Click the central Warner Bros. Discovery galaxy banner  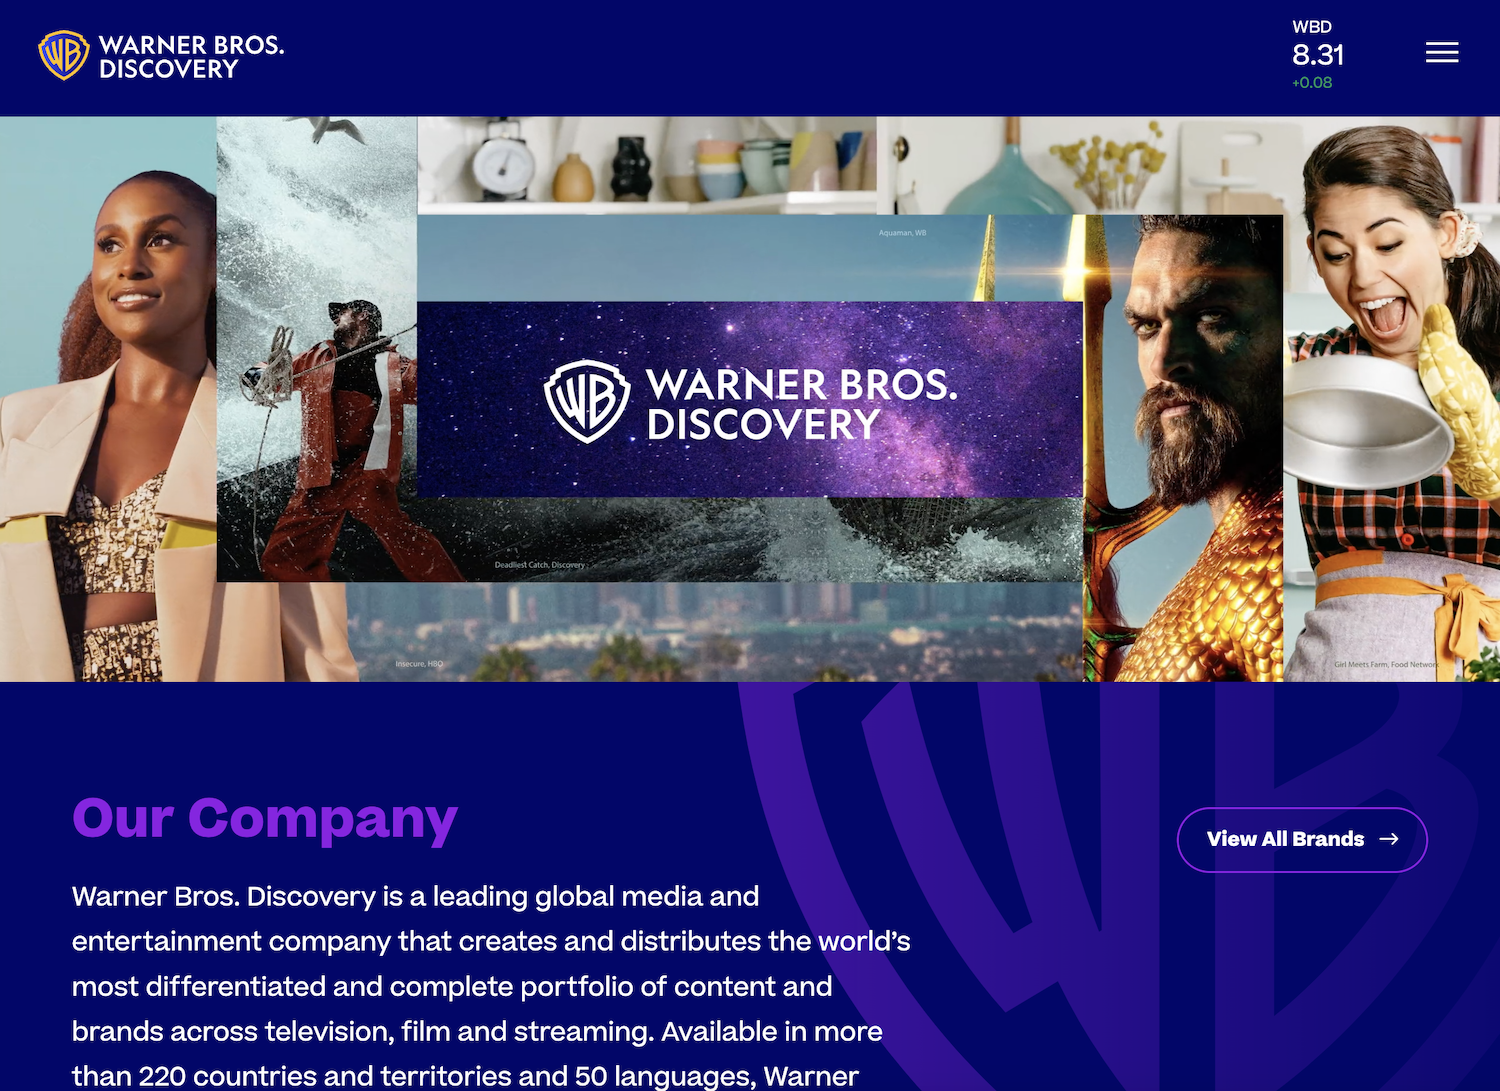pos(750,400)
